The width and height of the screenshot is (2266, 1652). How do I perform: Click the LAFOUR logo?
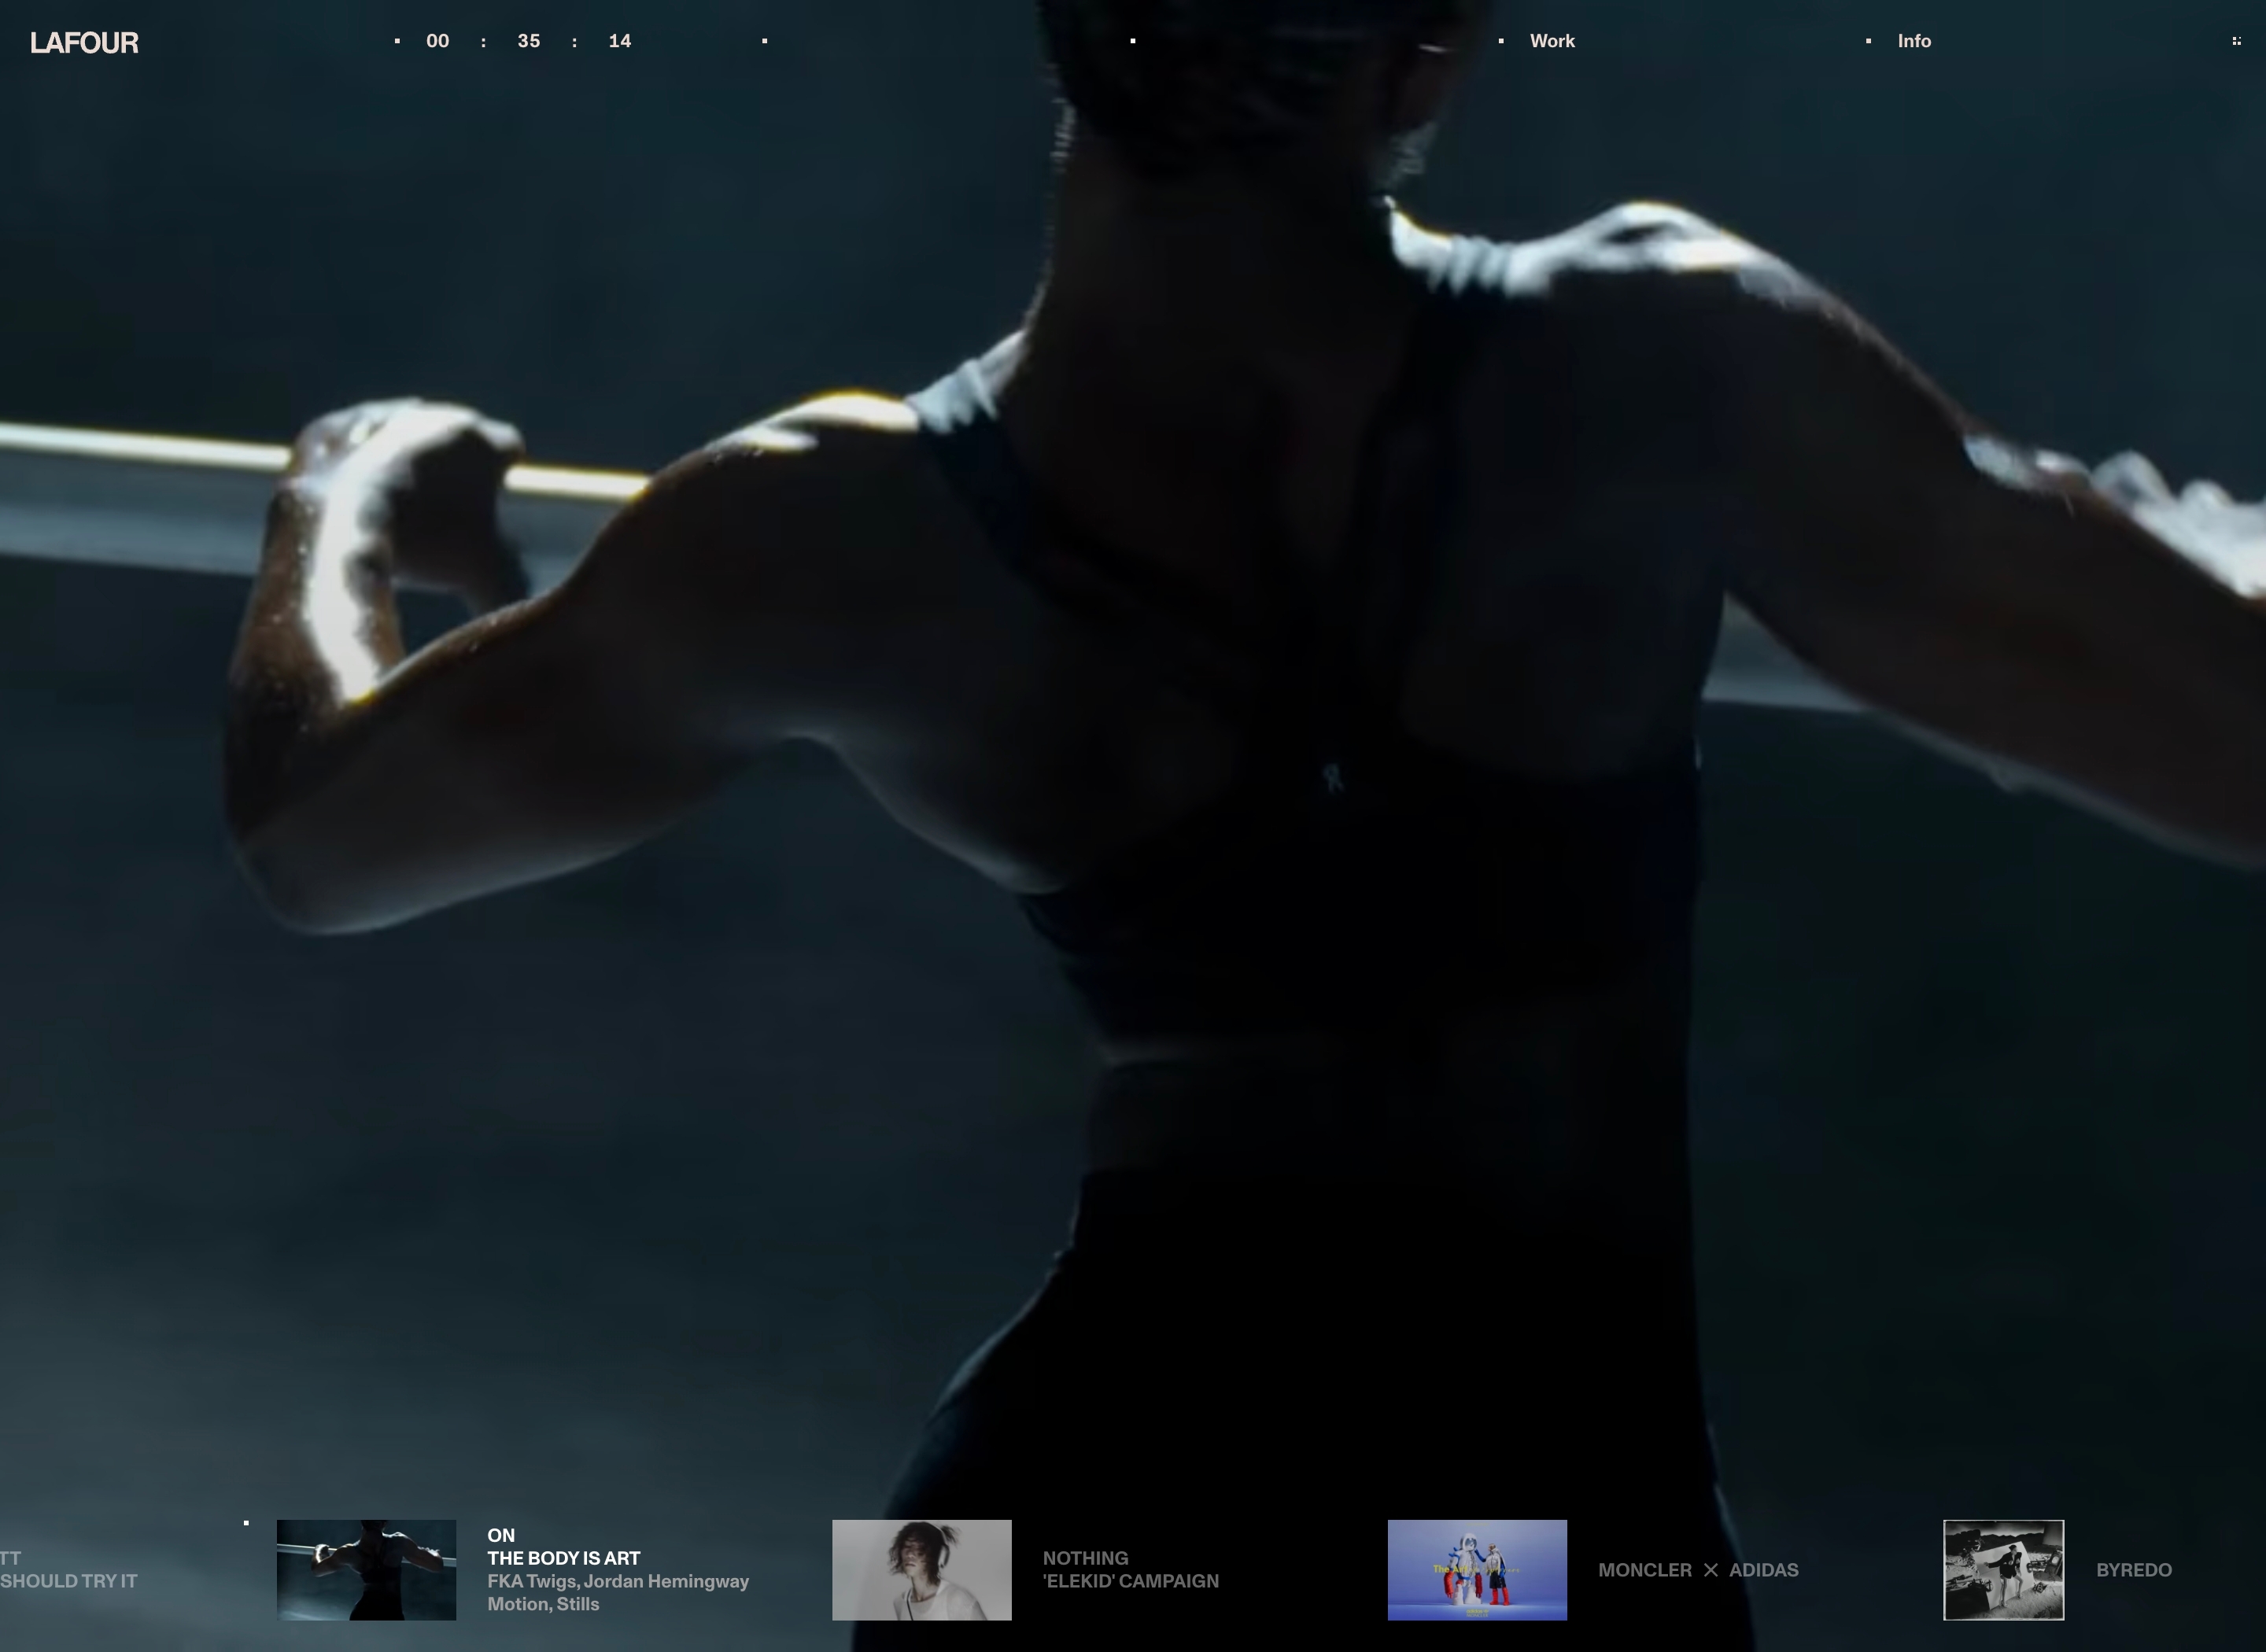pos(84,42)
